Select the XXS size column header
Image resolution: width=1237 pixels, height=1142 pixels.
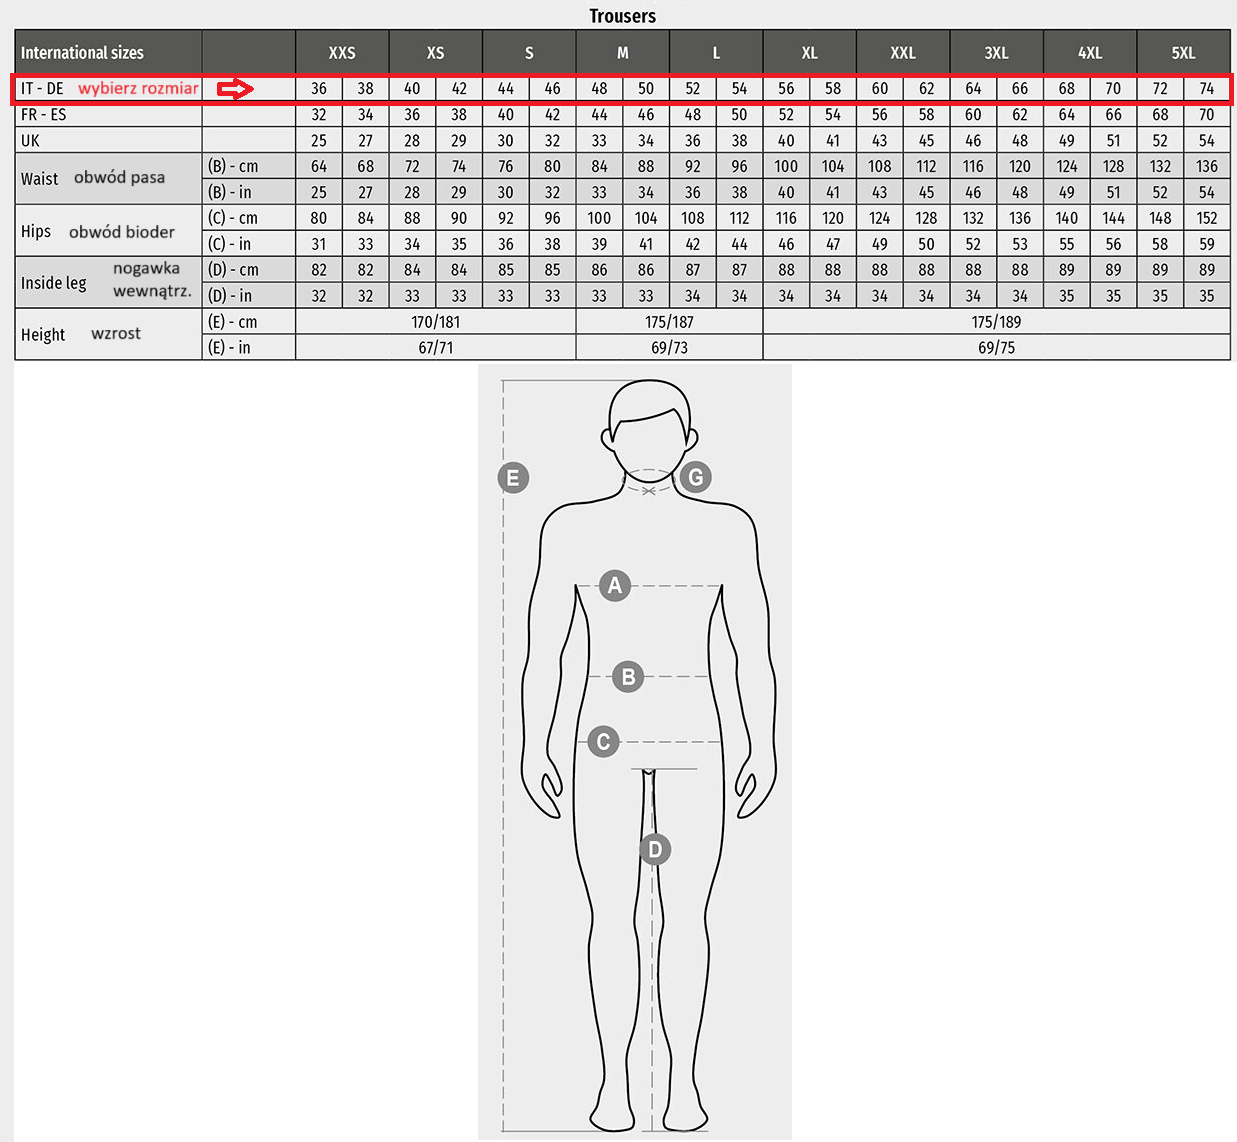(x=342, y=53)
